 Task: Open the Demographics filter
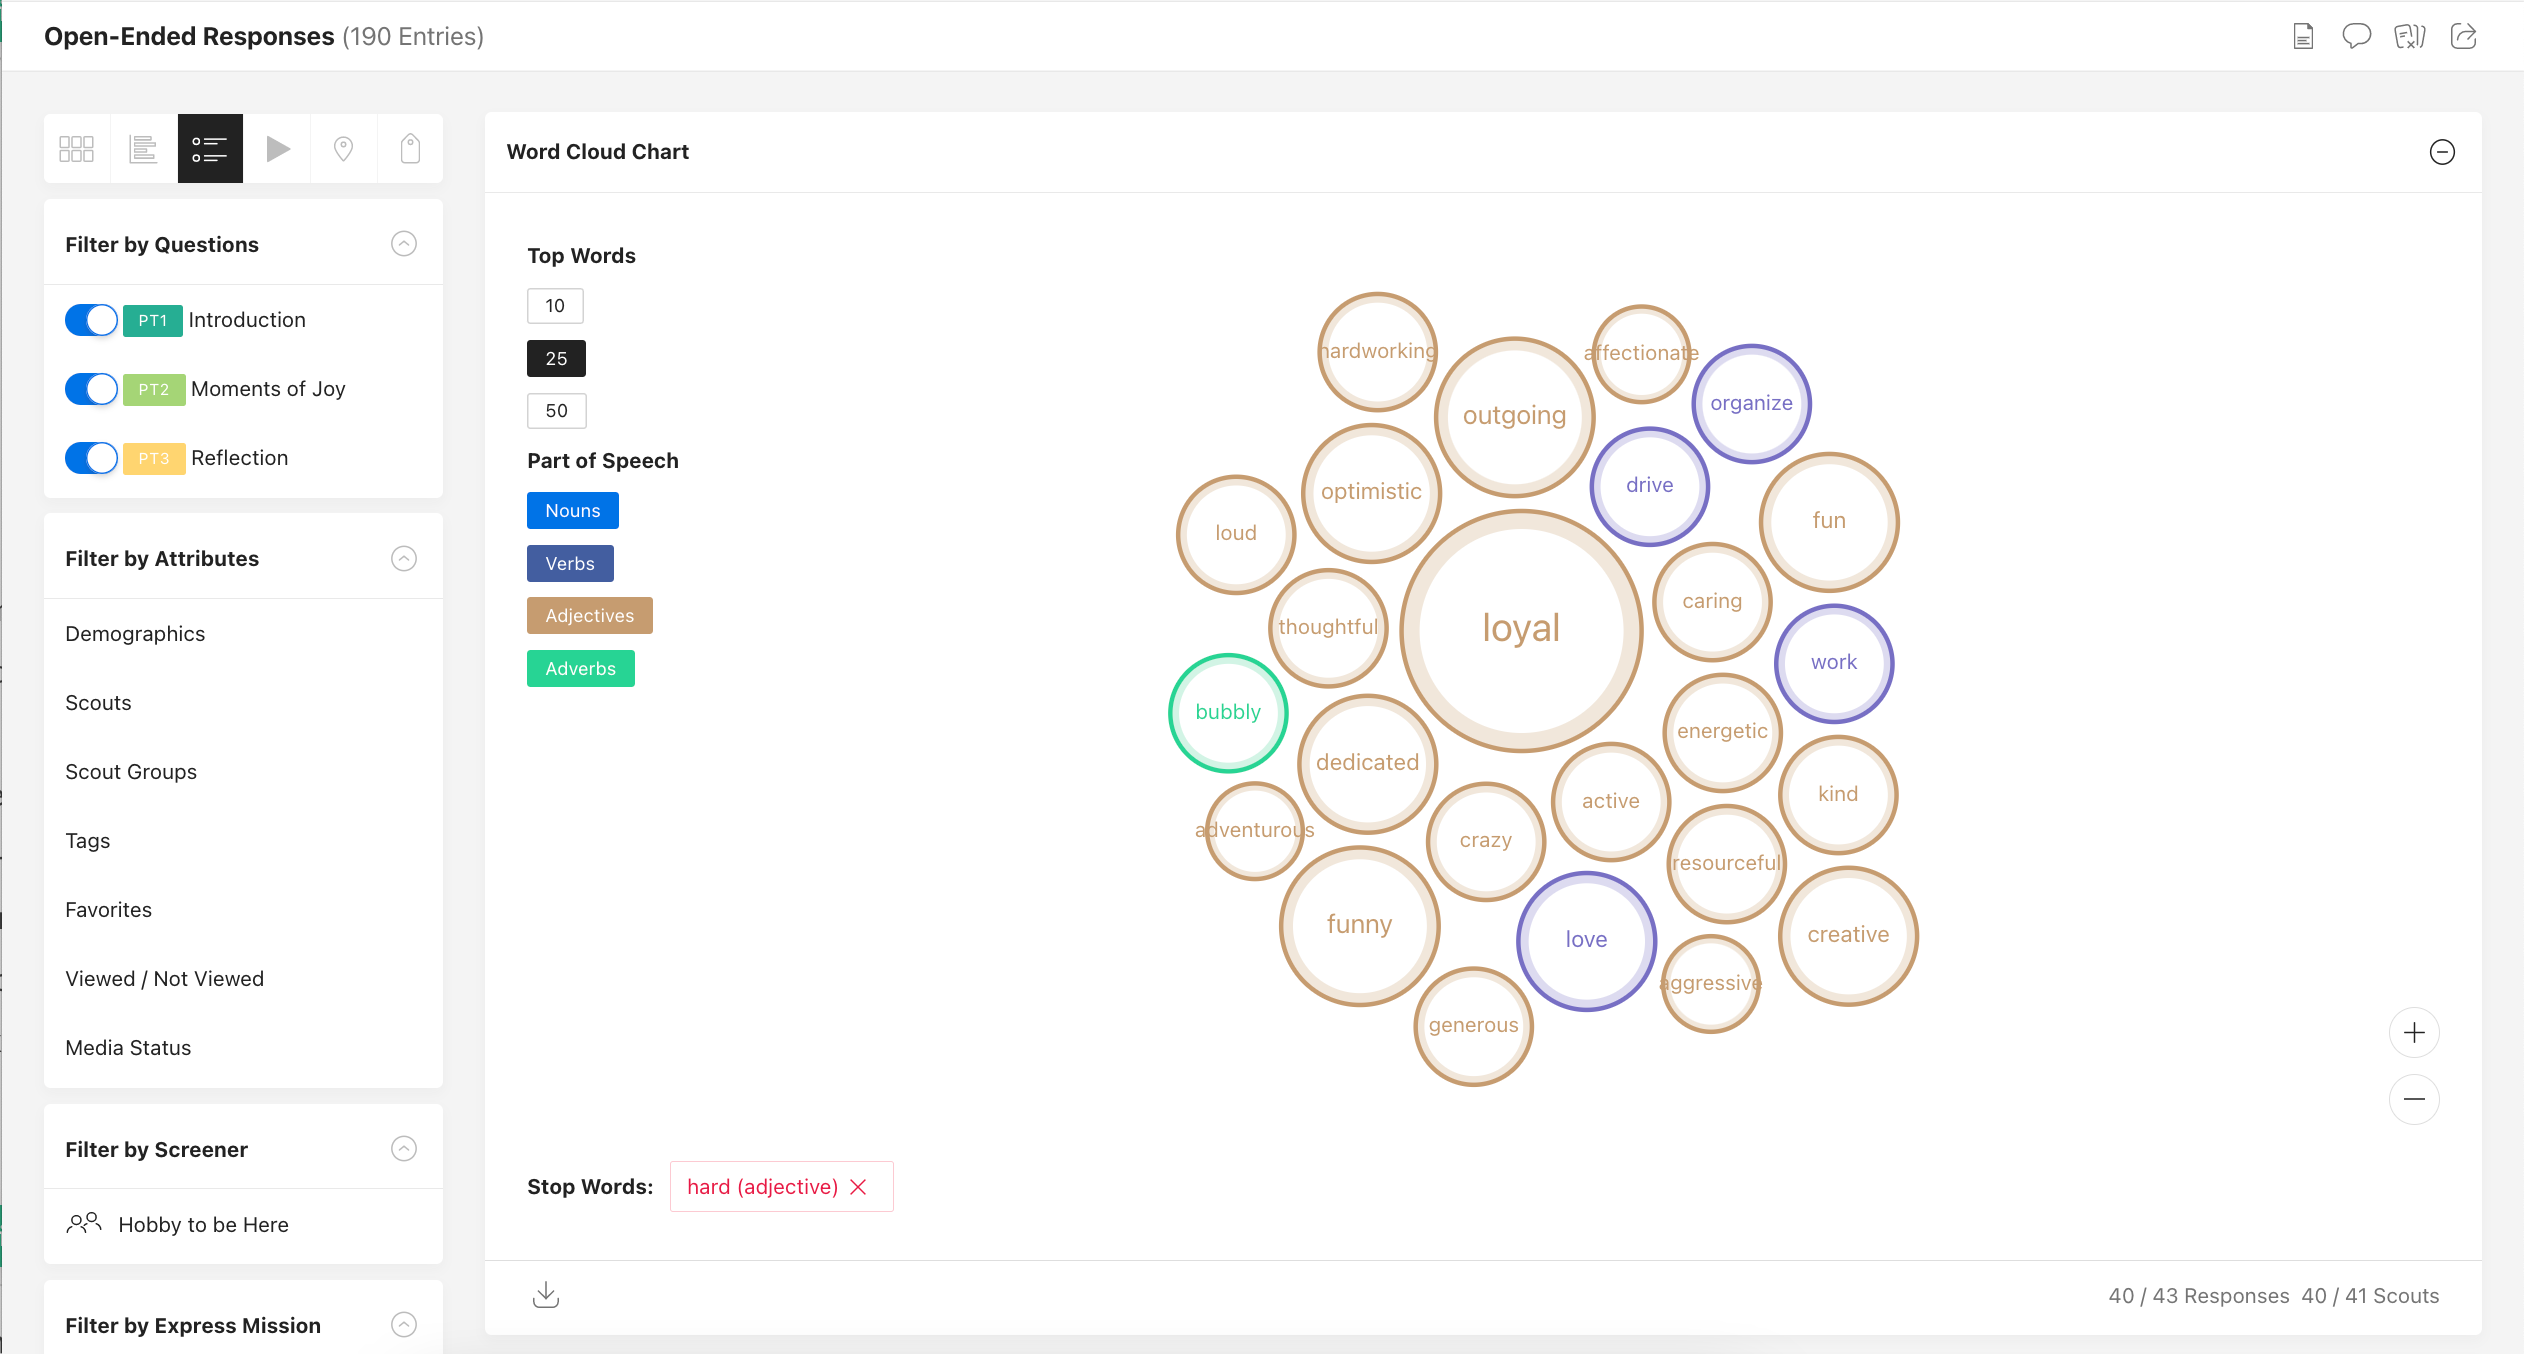click(x=135, y=633)
